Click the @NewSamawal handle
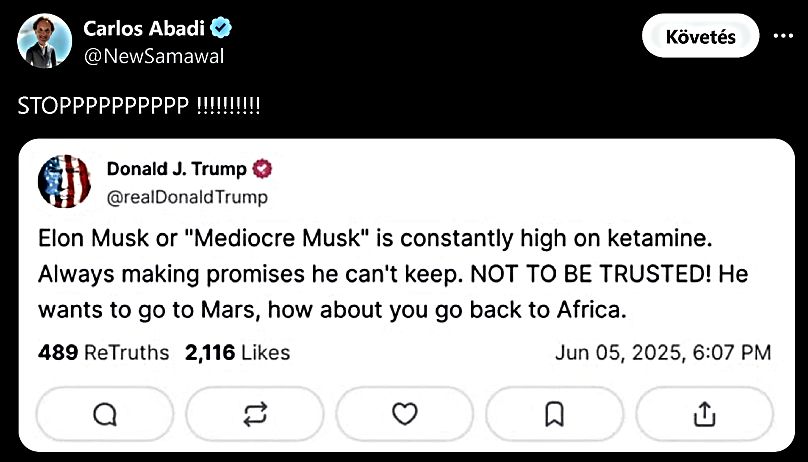Screen dimensions: 808x462 tap(153, 56)
